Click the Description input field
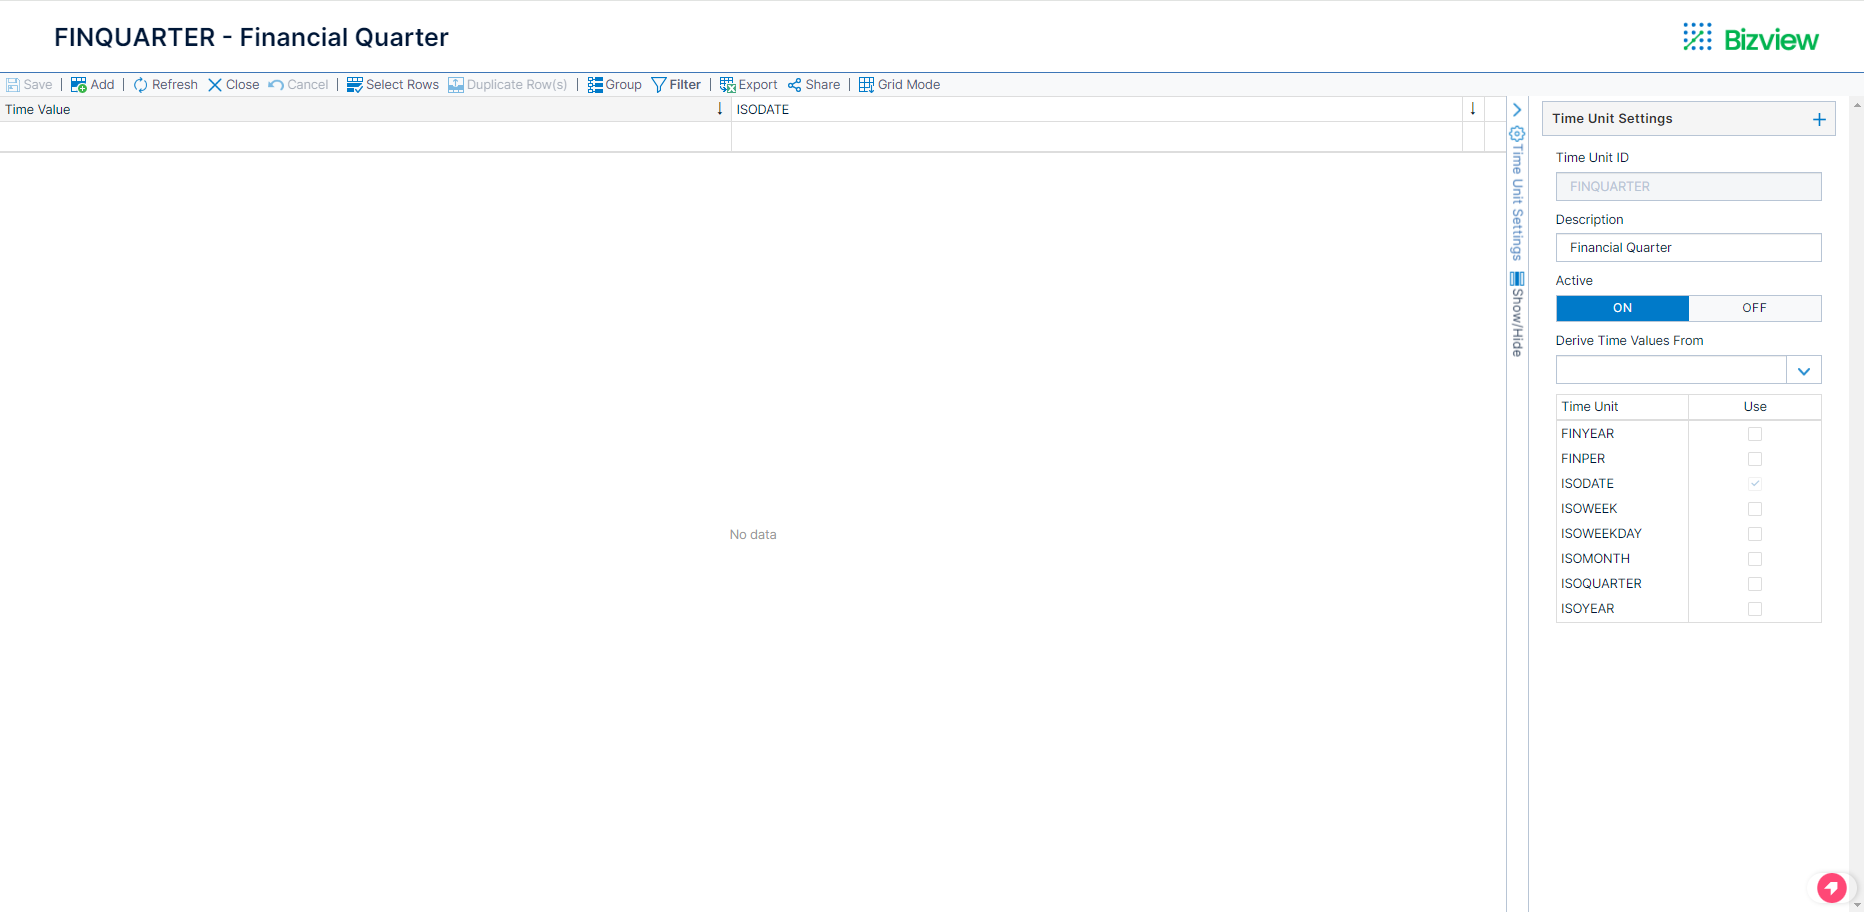This screenshot has width=1864, height=912. pos(1688,248)
